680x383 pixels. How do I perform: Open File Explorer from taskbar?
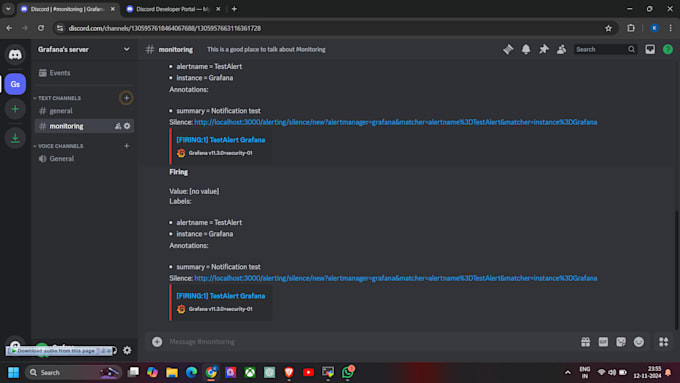coord(172,373)
